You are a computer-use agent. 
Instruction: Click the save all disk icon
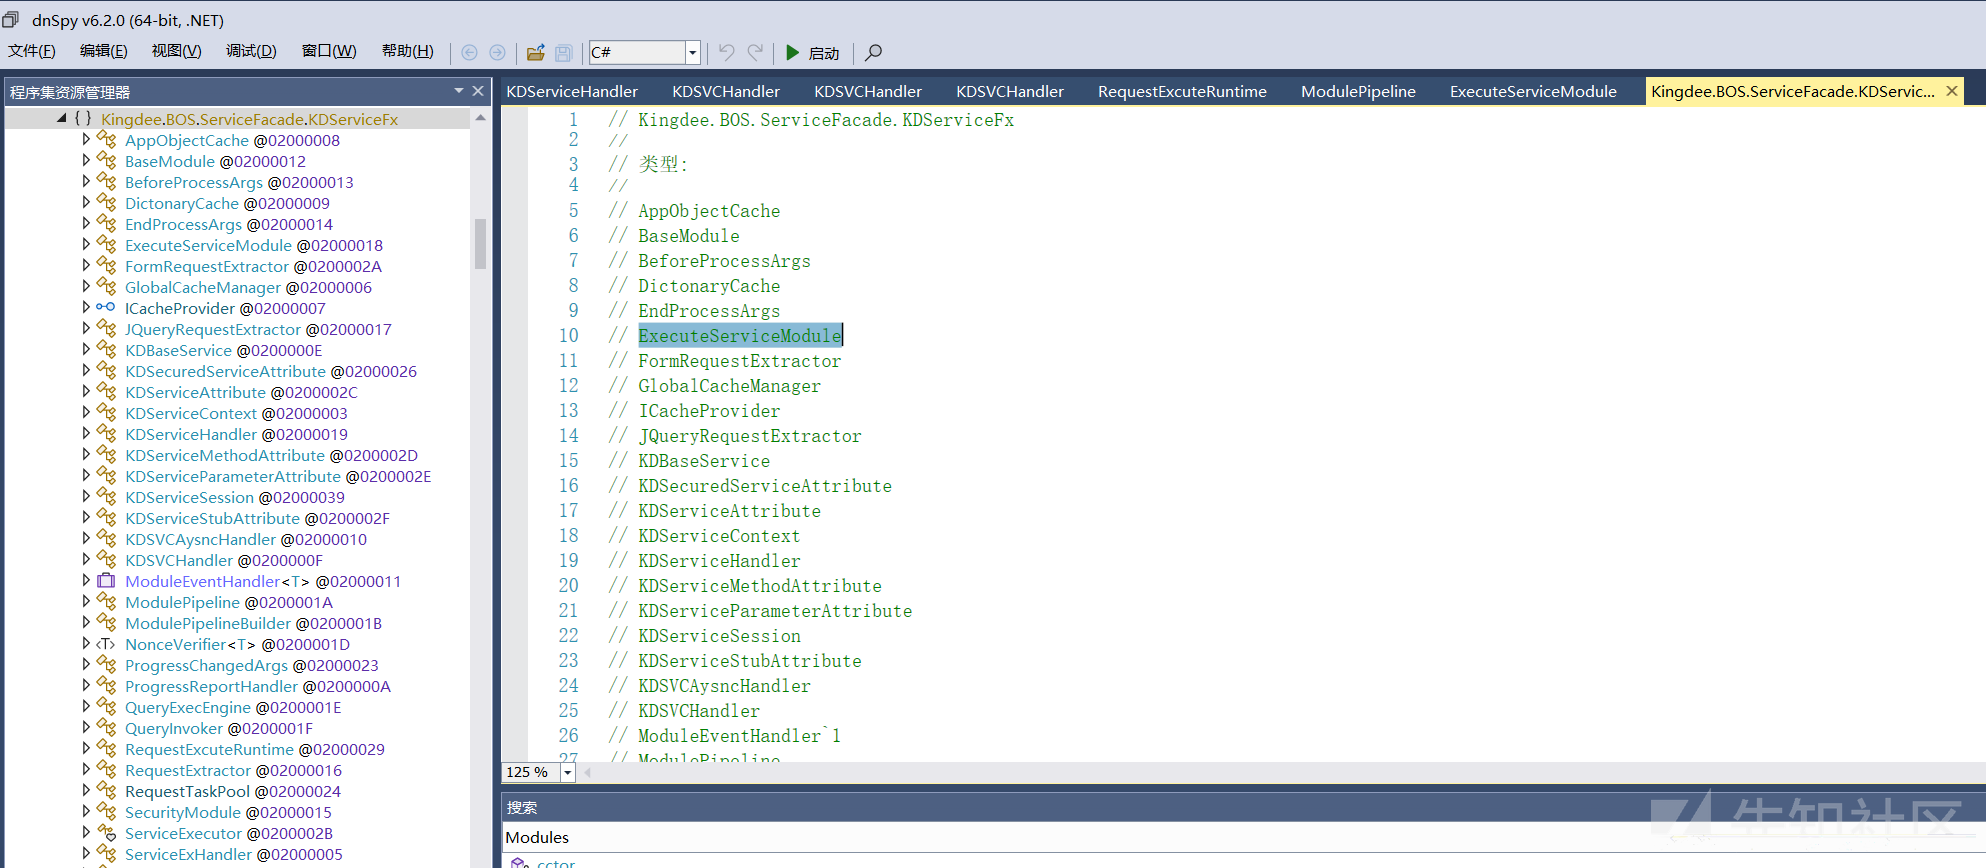pyautogui.click(x=564, y=52)
